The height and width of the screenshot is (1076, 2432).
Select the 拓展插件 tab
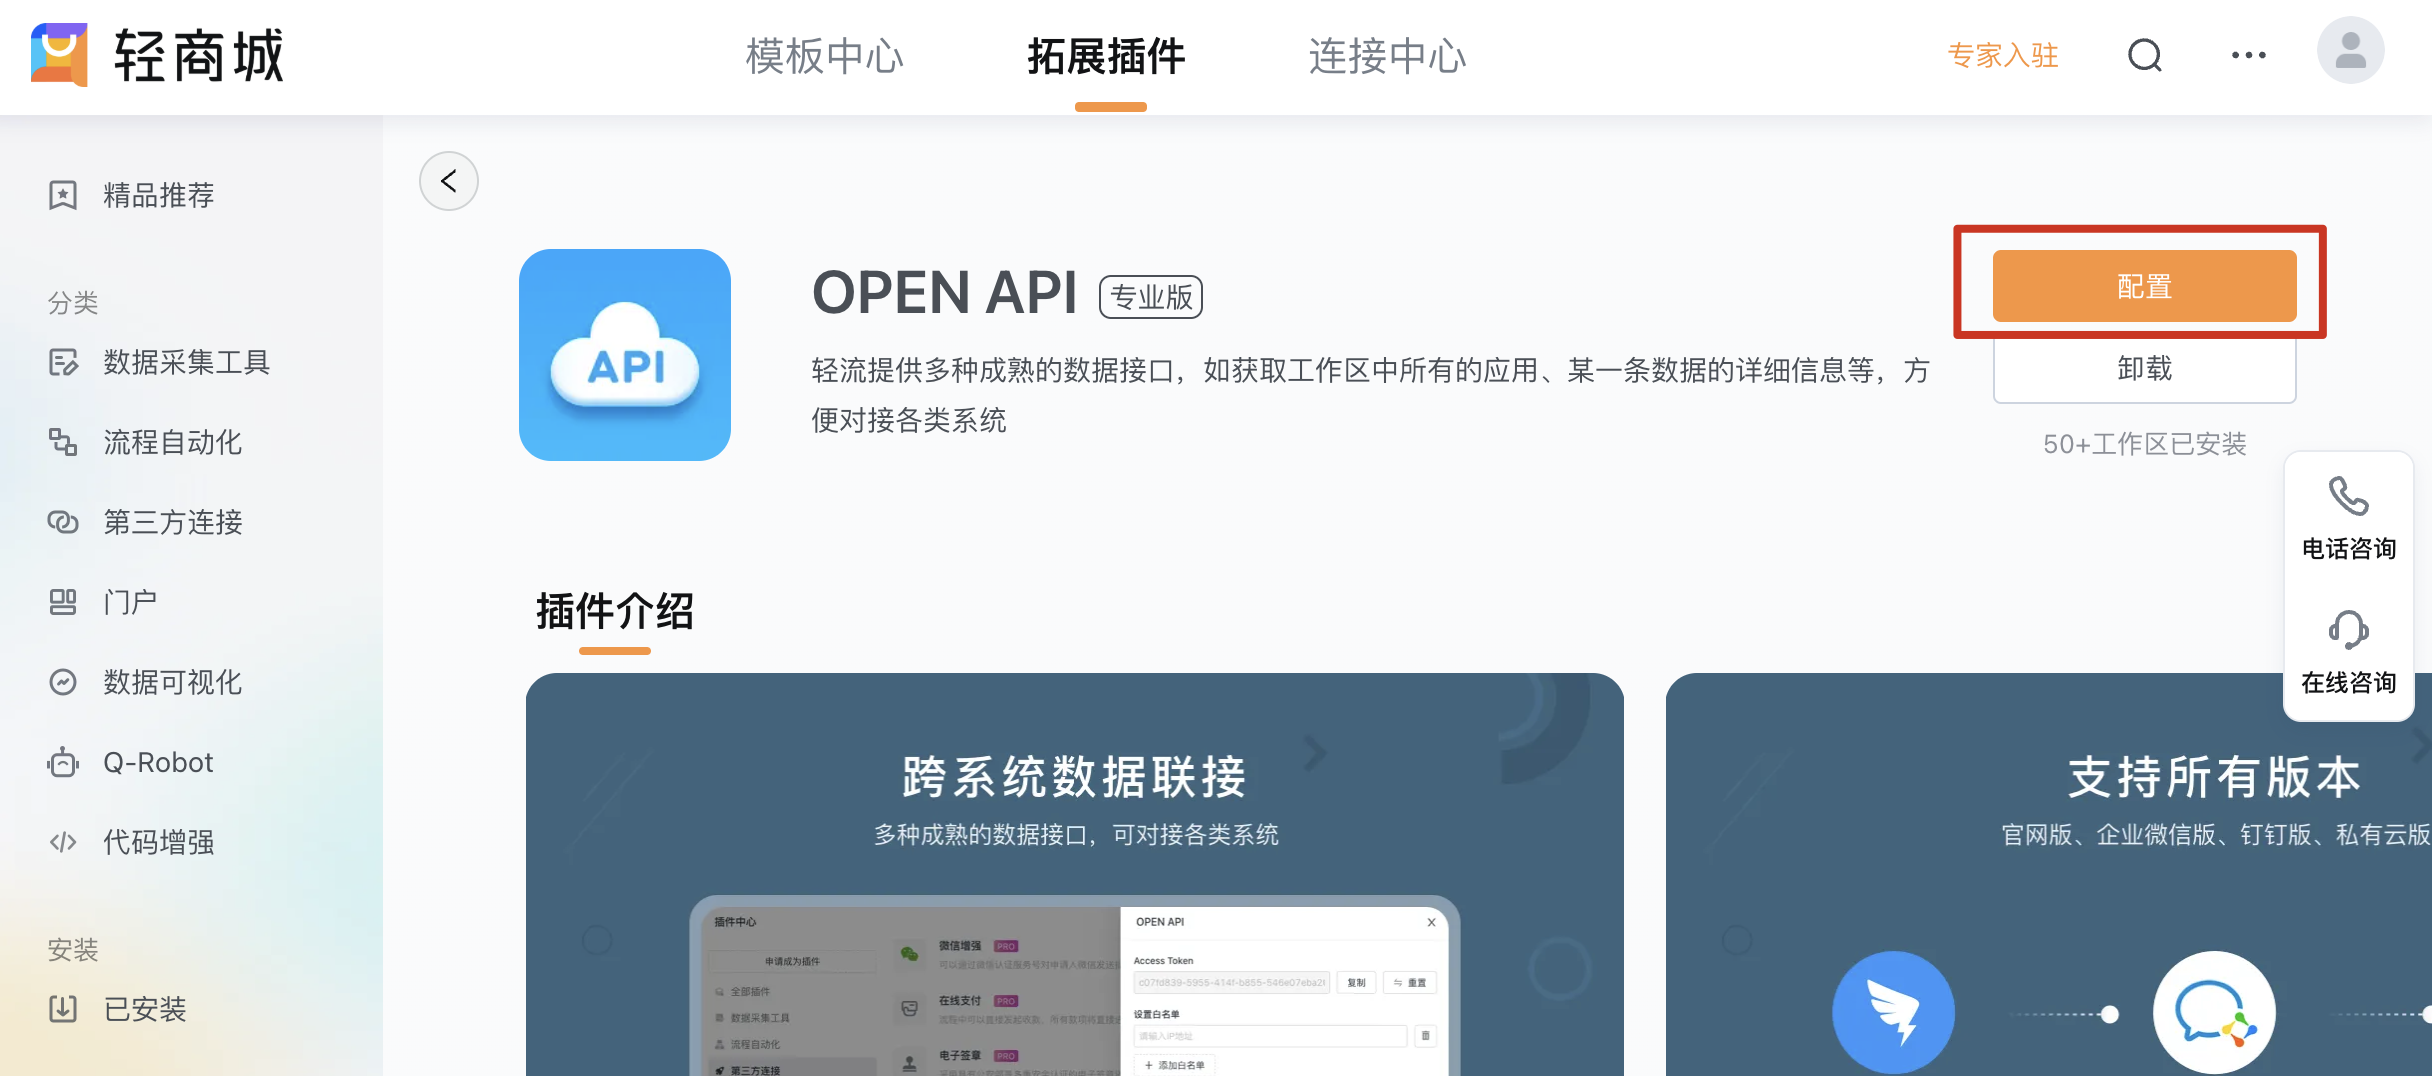pyautogui.click(x=1107, y=56)
